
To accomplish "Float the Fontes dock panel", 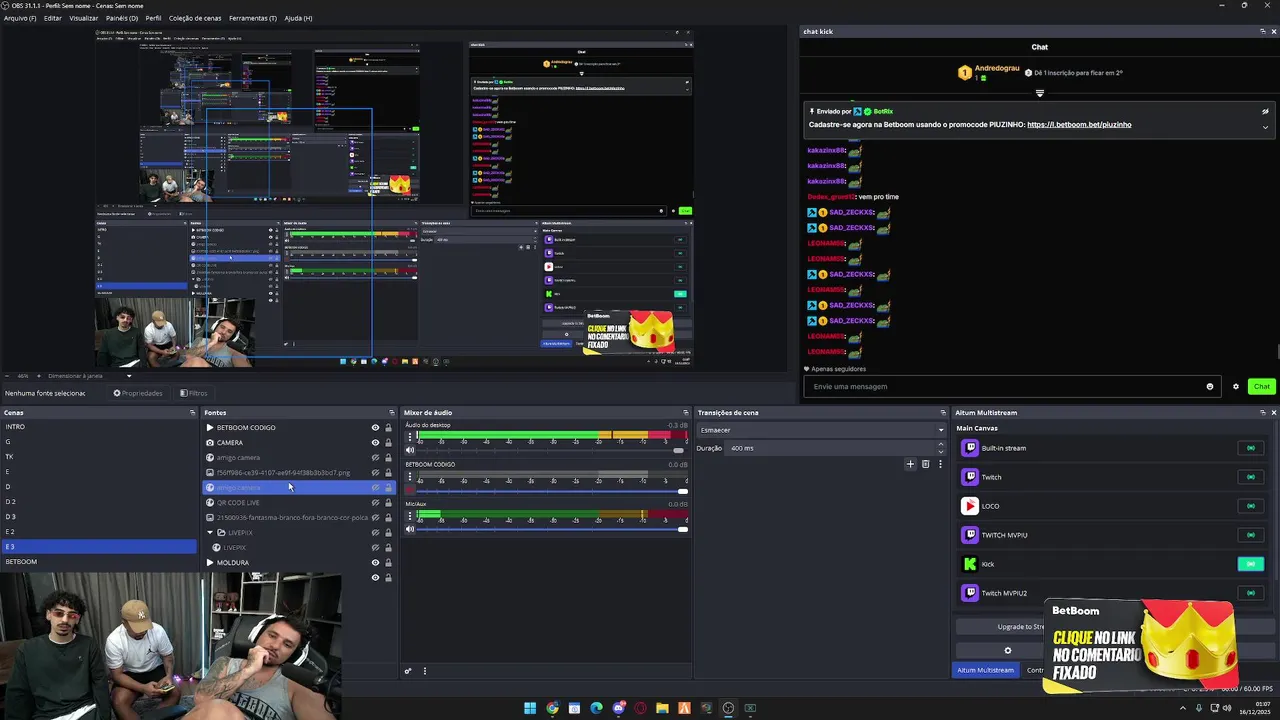I will [391, 413].
